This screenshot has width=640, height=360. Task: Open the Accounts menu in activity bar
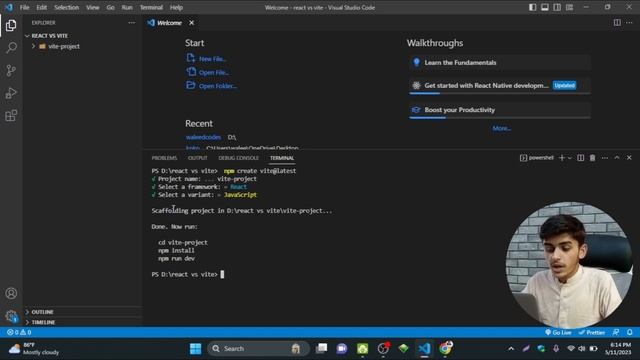pyautogui.click(x=11, y=293)
